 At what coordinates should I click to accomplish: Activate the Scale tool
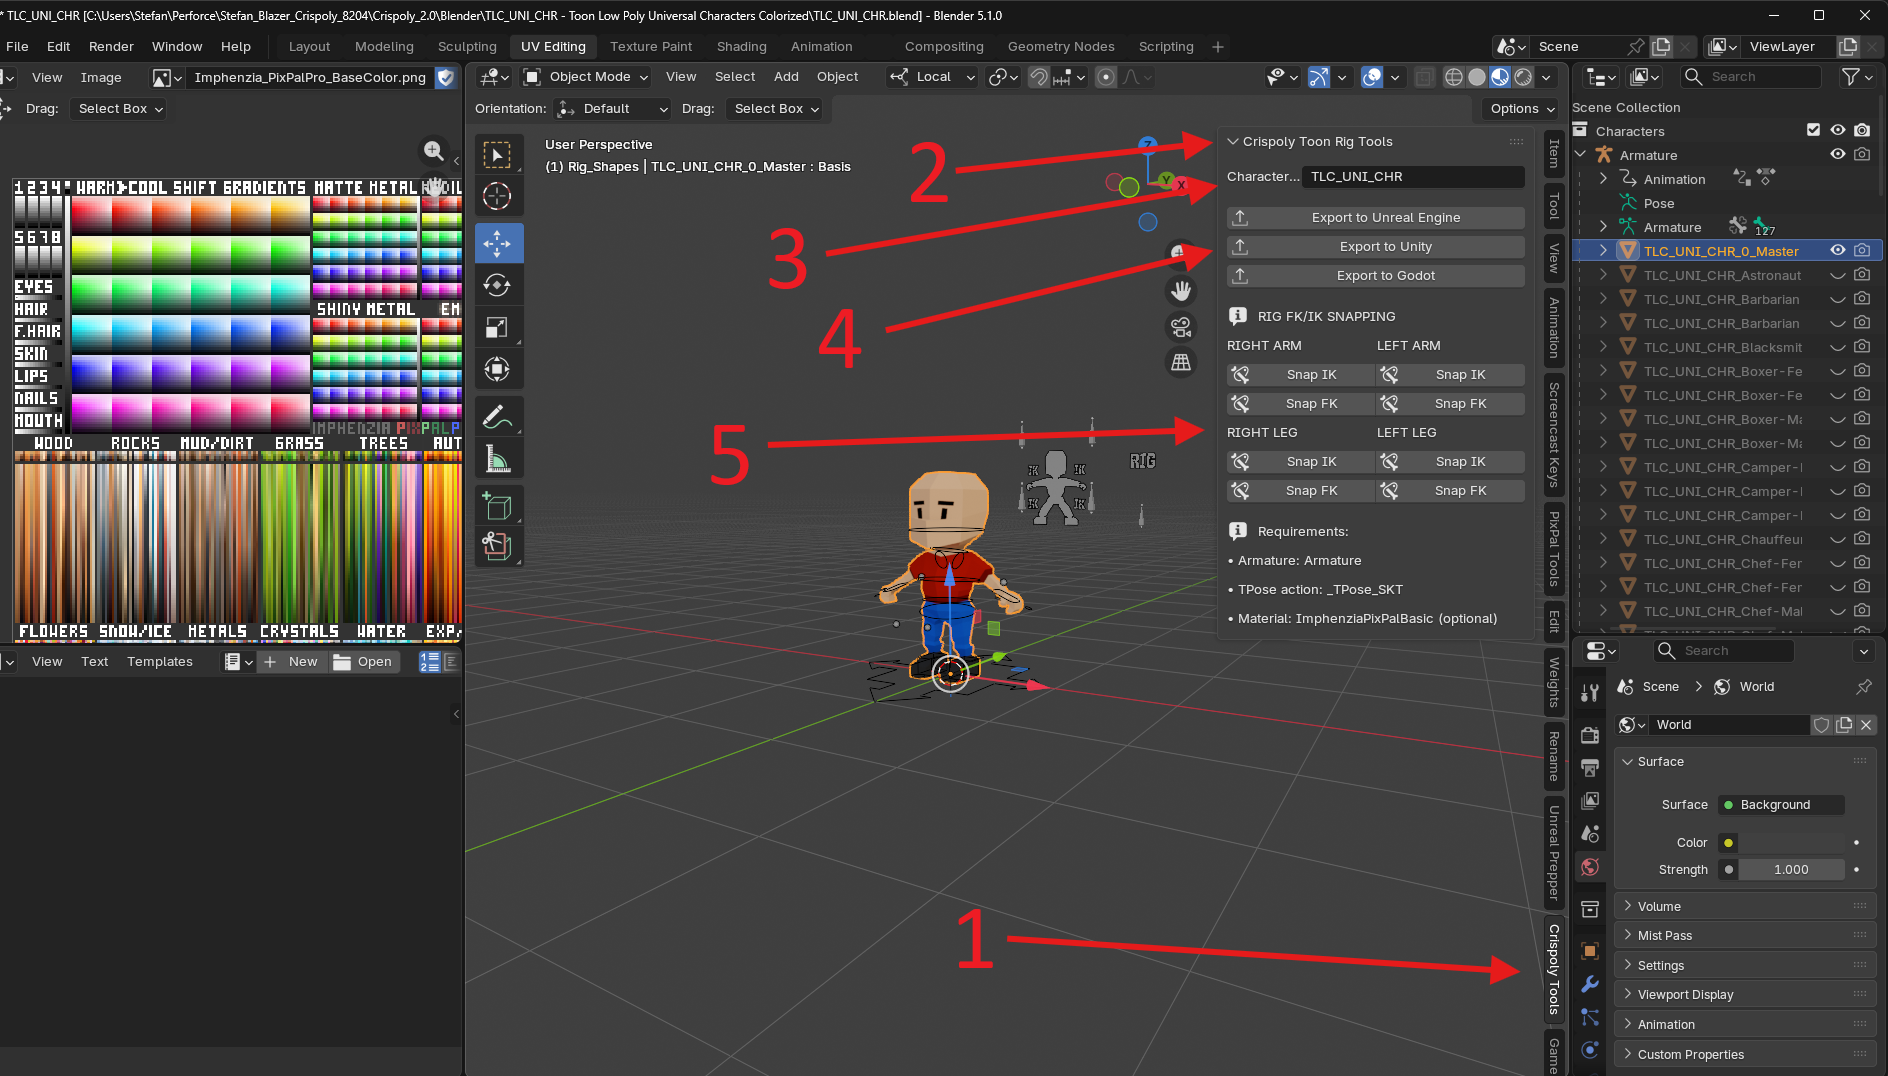click(497, 327)
